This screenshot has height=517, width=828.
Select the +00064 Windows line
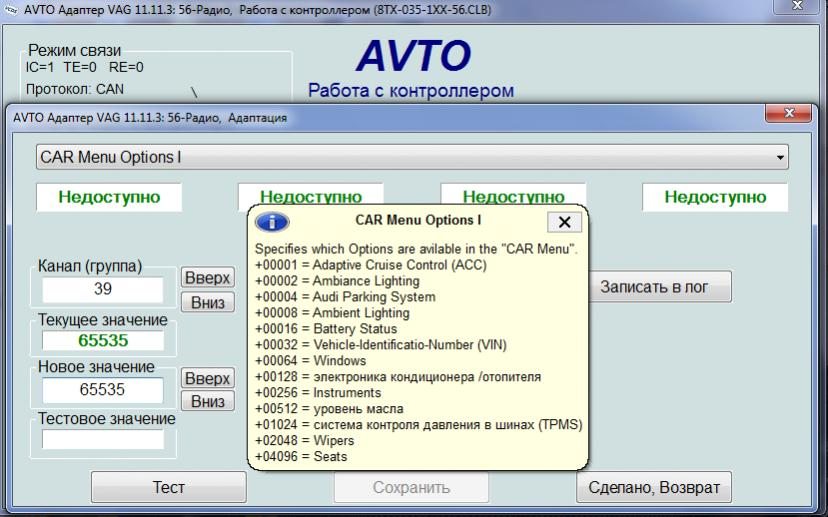point(310,361)
